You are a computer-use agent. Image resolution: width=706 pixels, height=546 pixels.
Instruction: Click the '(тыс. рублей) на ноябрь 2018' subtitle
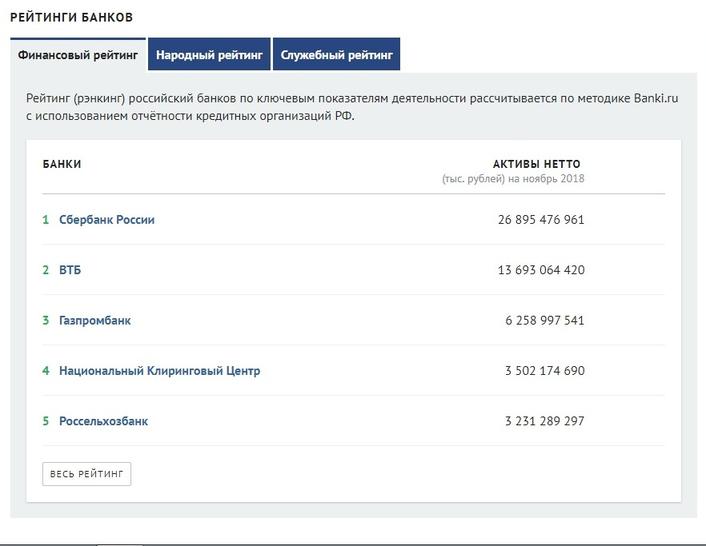click(513, 179)
